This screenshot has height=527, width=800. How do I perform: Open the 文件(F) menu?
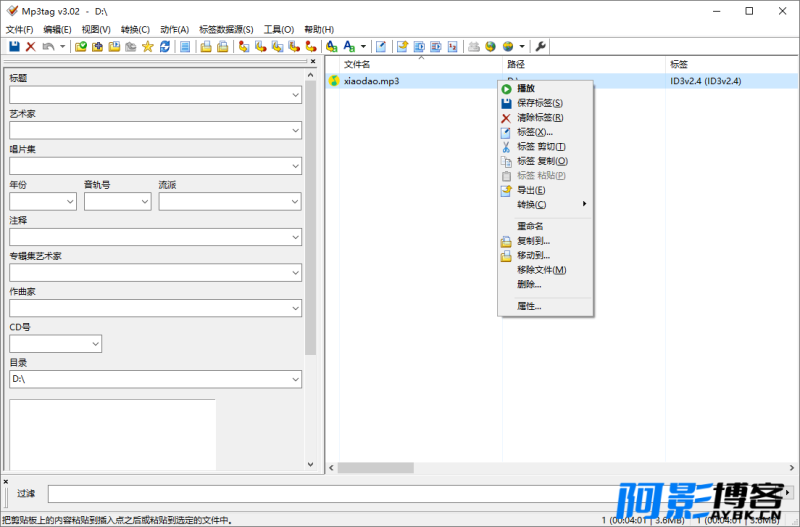pyautogui.click(x=19, y=30)
